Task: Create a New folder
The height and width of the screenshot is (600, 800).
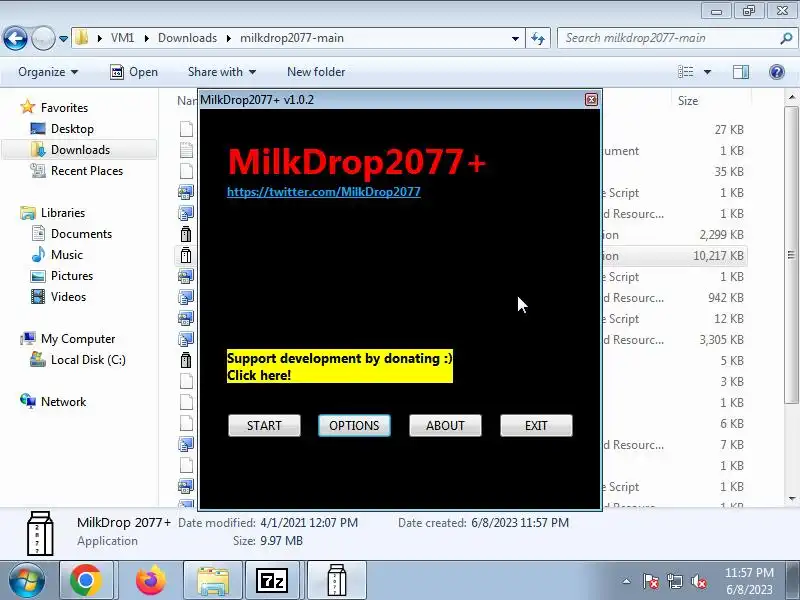Action: [316, 72]
